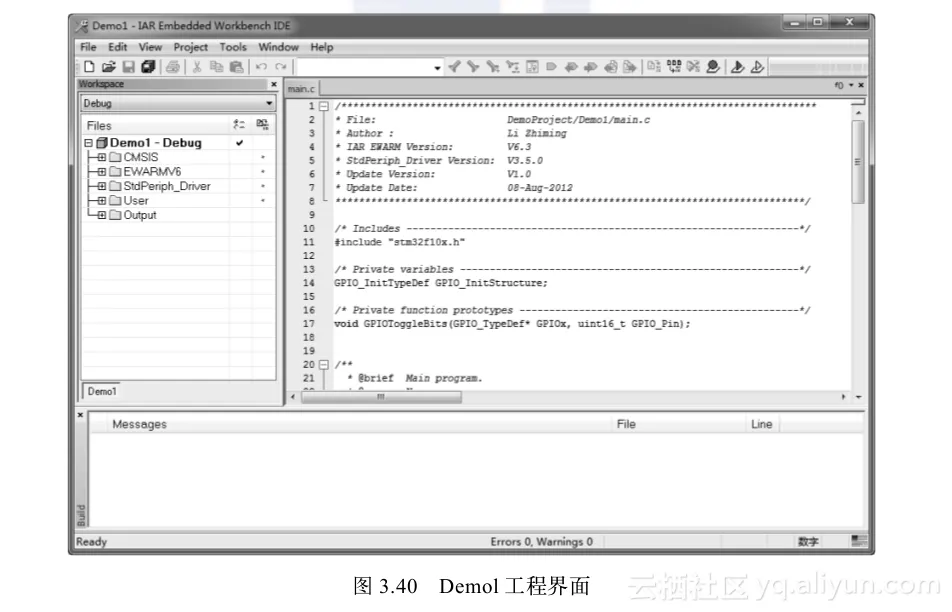Click the first icon in the Files header
This screenshot has height=612, width=952.
coord(239,124)
